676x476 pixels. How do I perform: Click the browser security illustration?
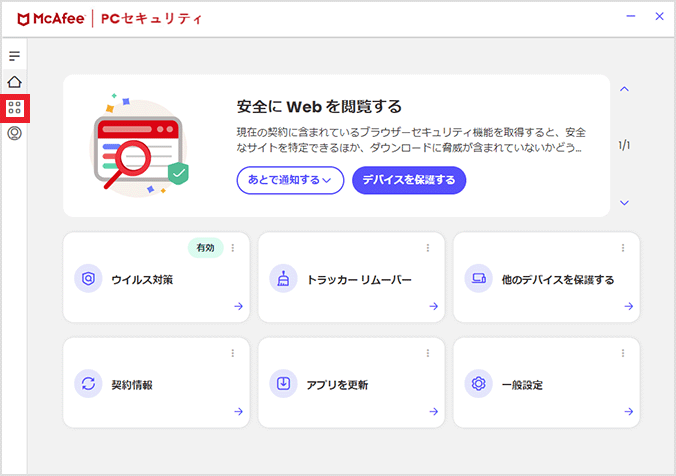pyautogui.click(x=139, y=145)
